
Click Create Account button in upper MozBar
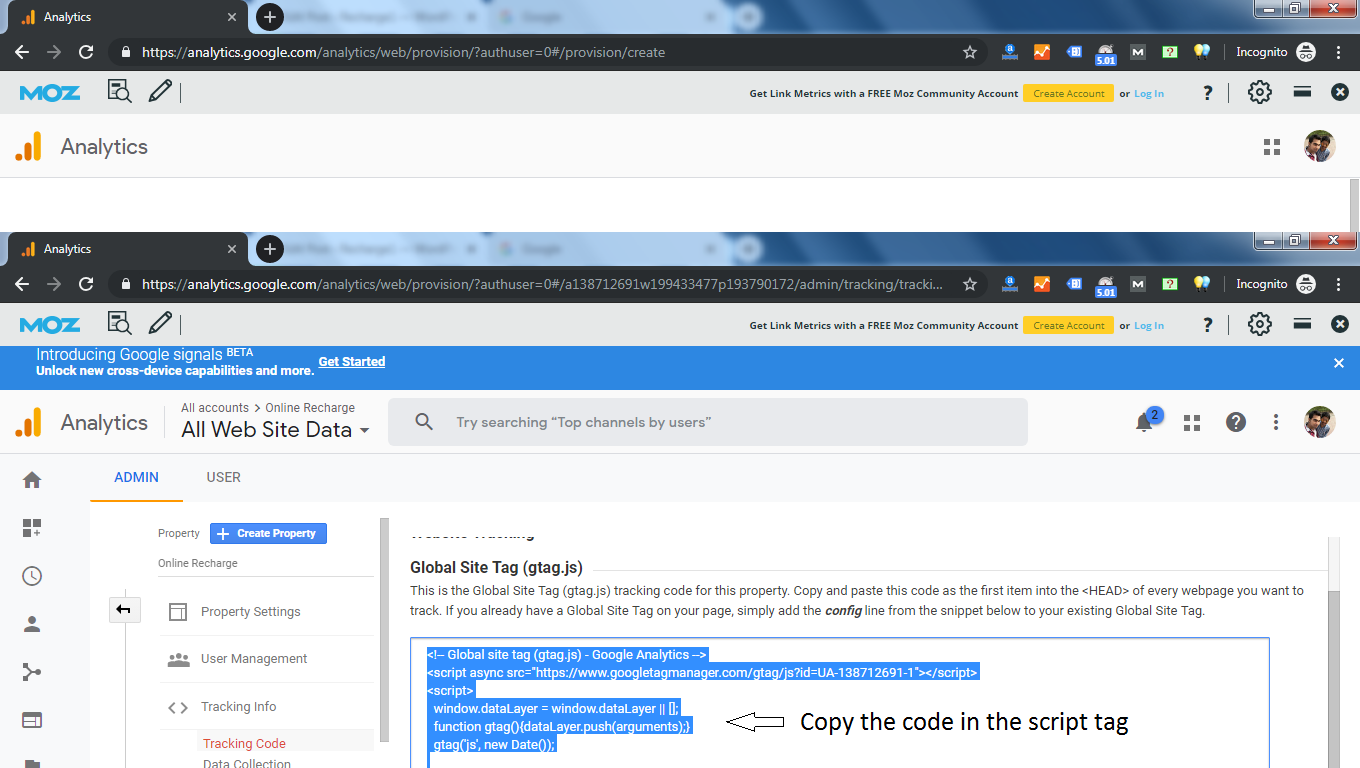coord(1069,93)
